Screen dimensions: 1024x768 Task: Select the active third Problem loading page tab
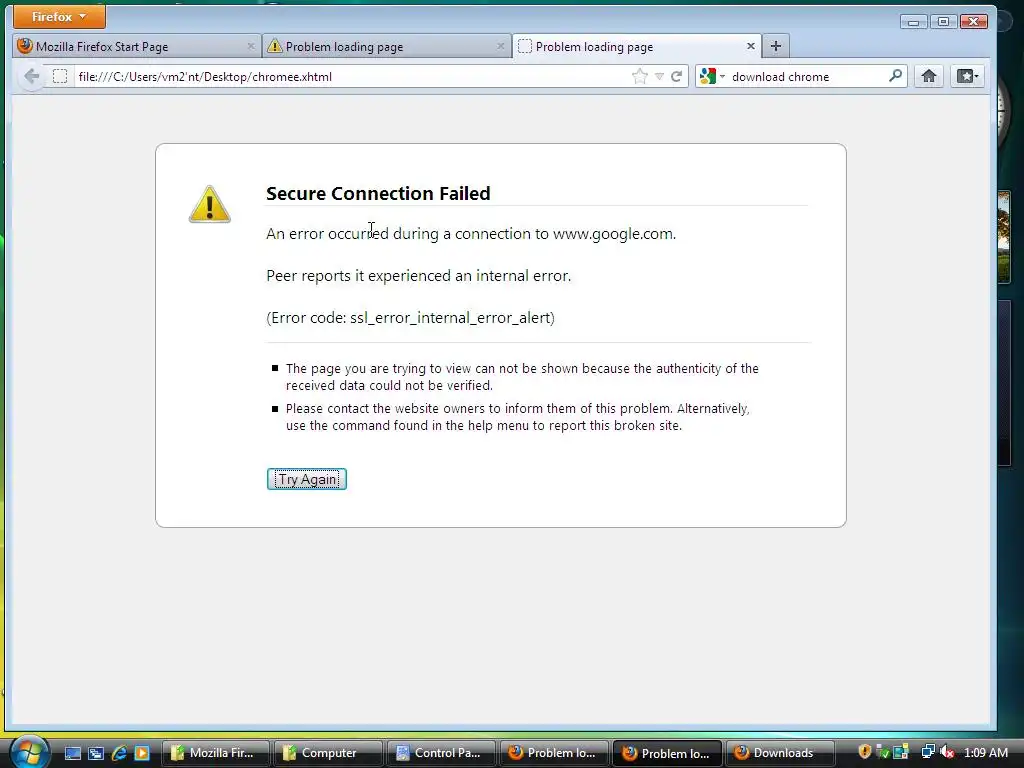[x=637, y=46]
